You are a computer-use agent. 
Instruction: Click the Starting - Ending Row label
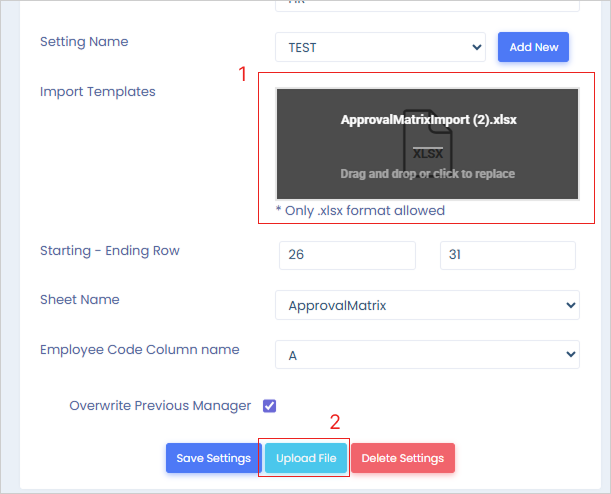[109, 251]
